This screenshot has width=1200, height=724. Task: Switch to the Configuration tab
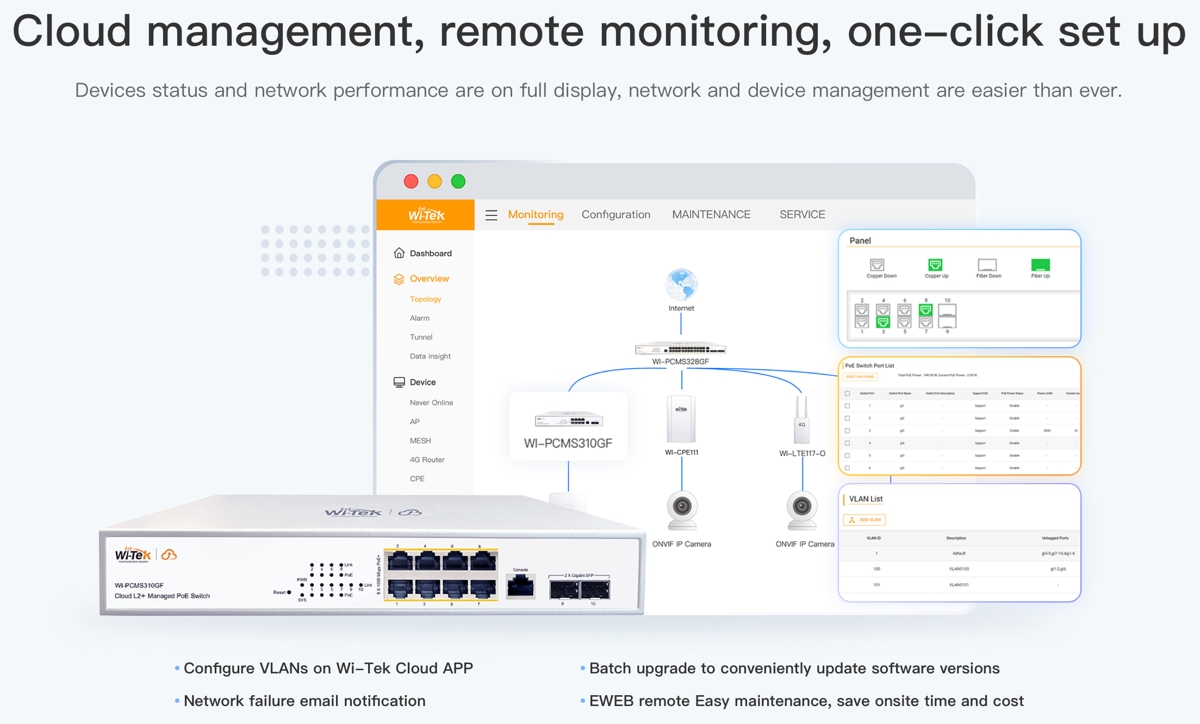click(616, 215)
